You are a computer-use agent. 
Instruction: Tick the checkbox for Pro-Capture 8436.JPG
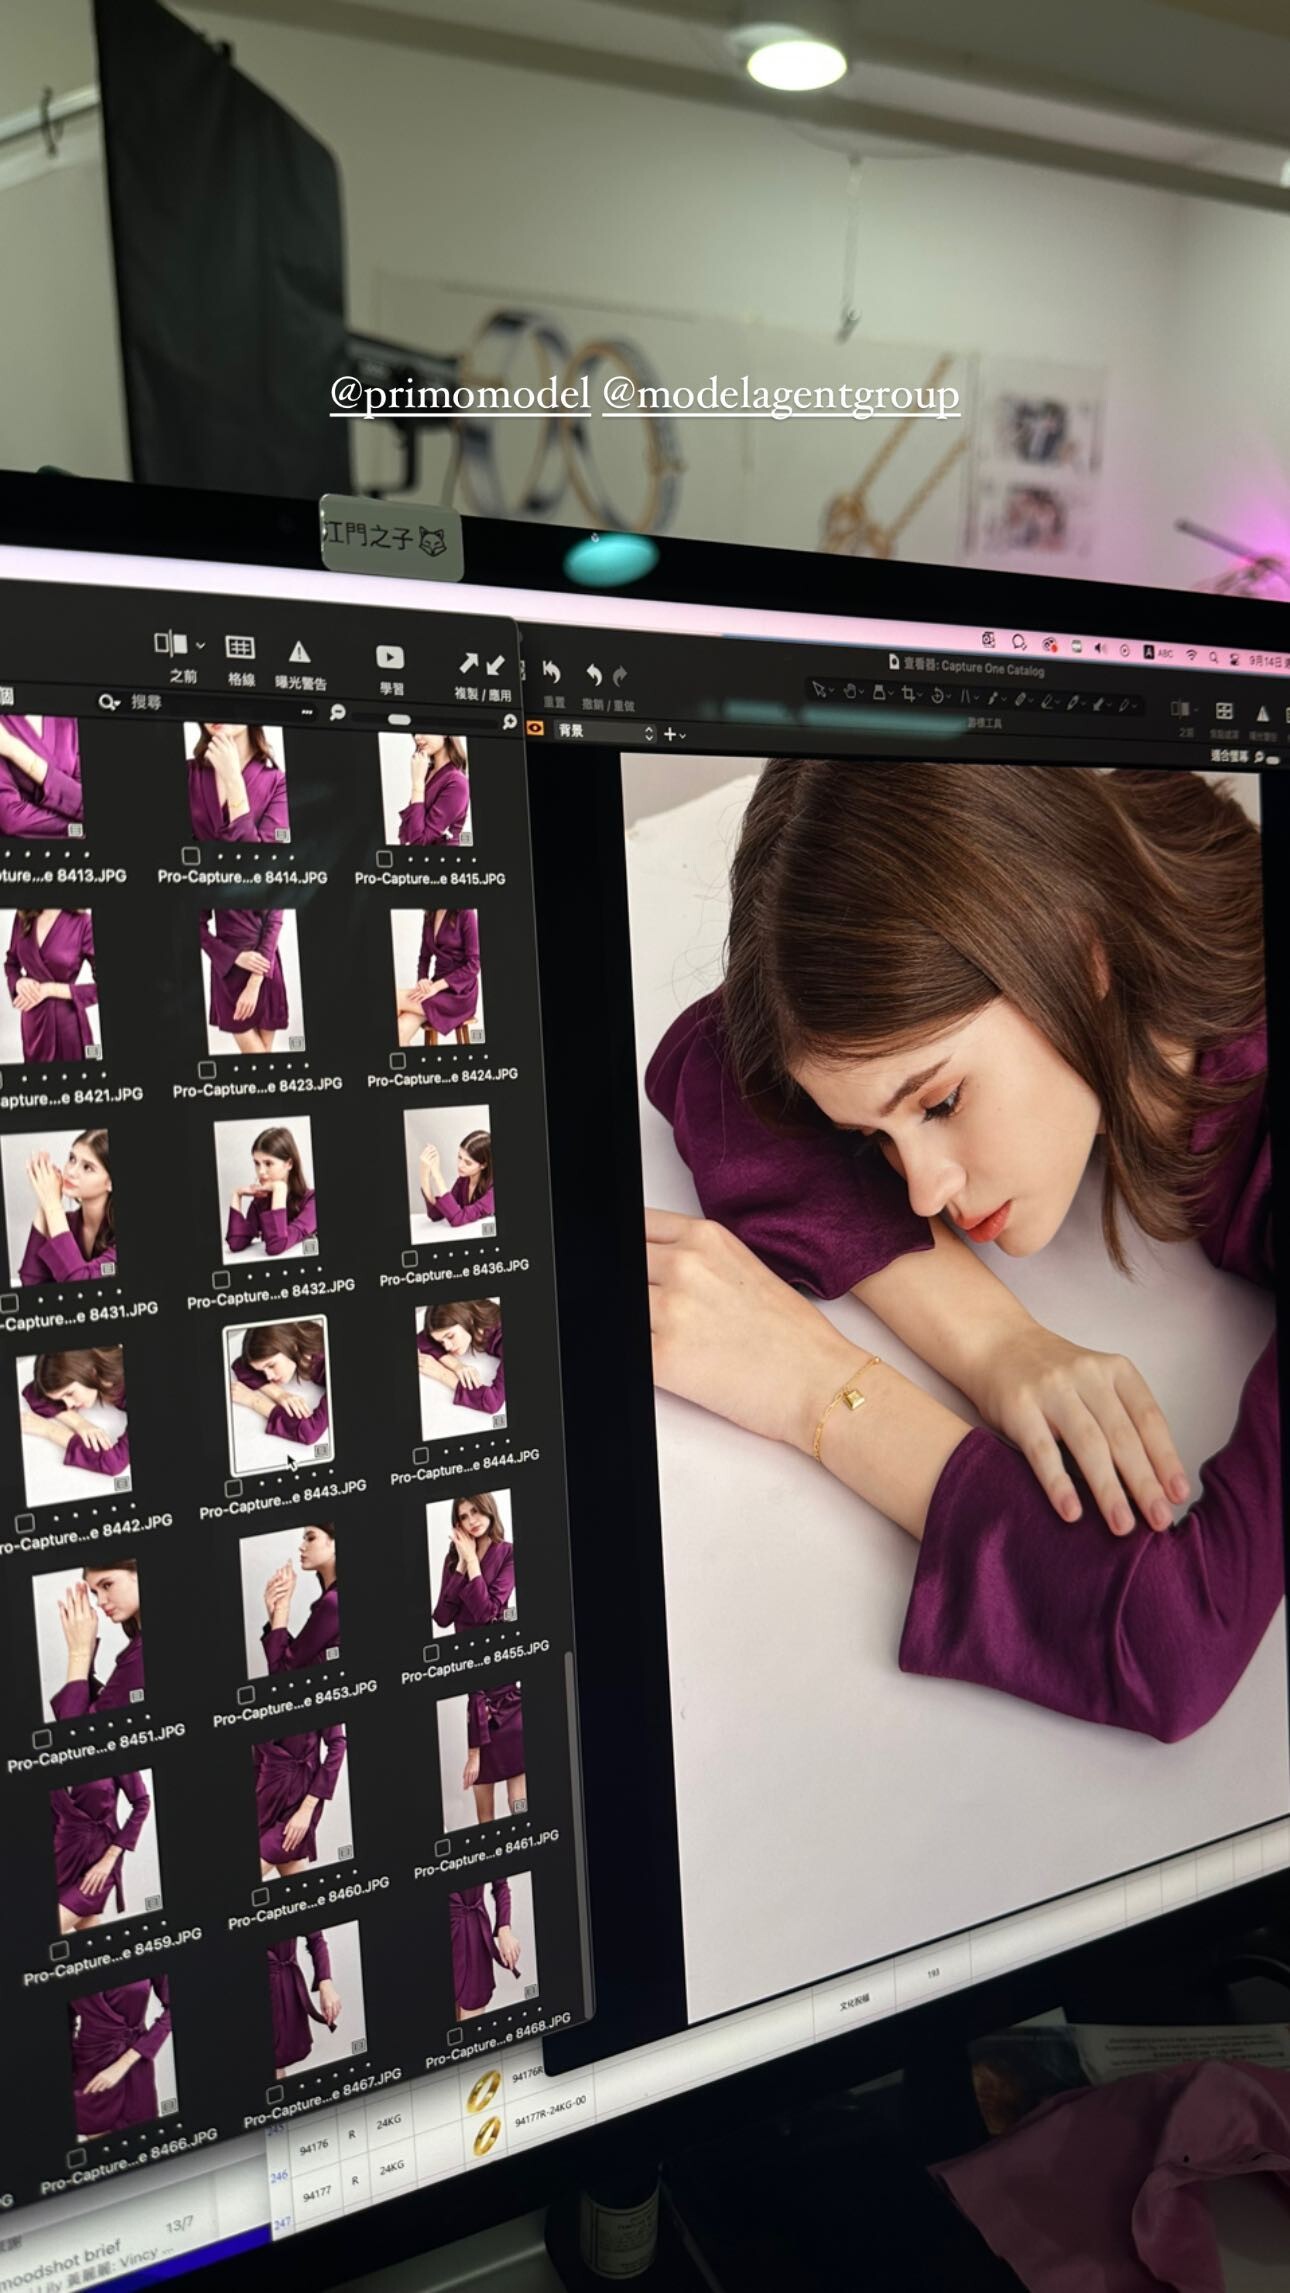pyautogui.click(x=409, y=1258)
